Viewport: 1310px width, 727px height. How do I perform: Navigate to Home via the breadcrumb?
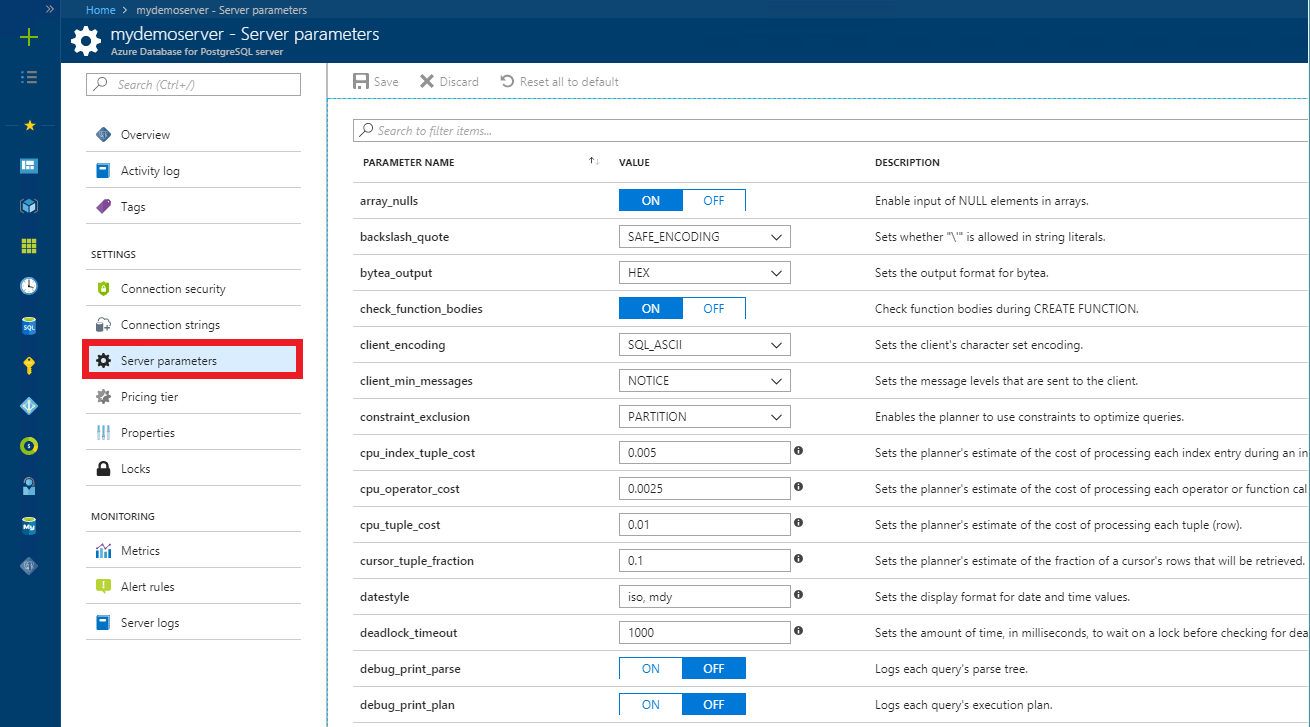(100, 9)
